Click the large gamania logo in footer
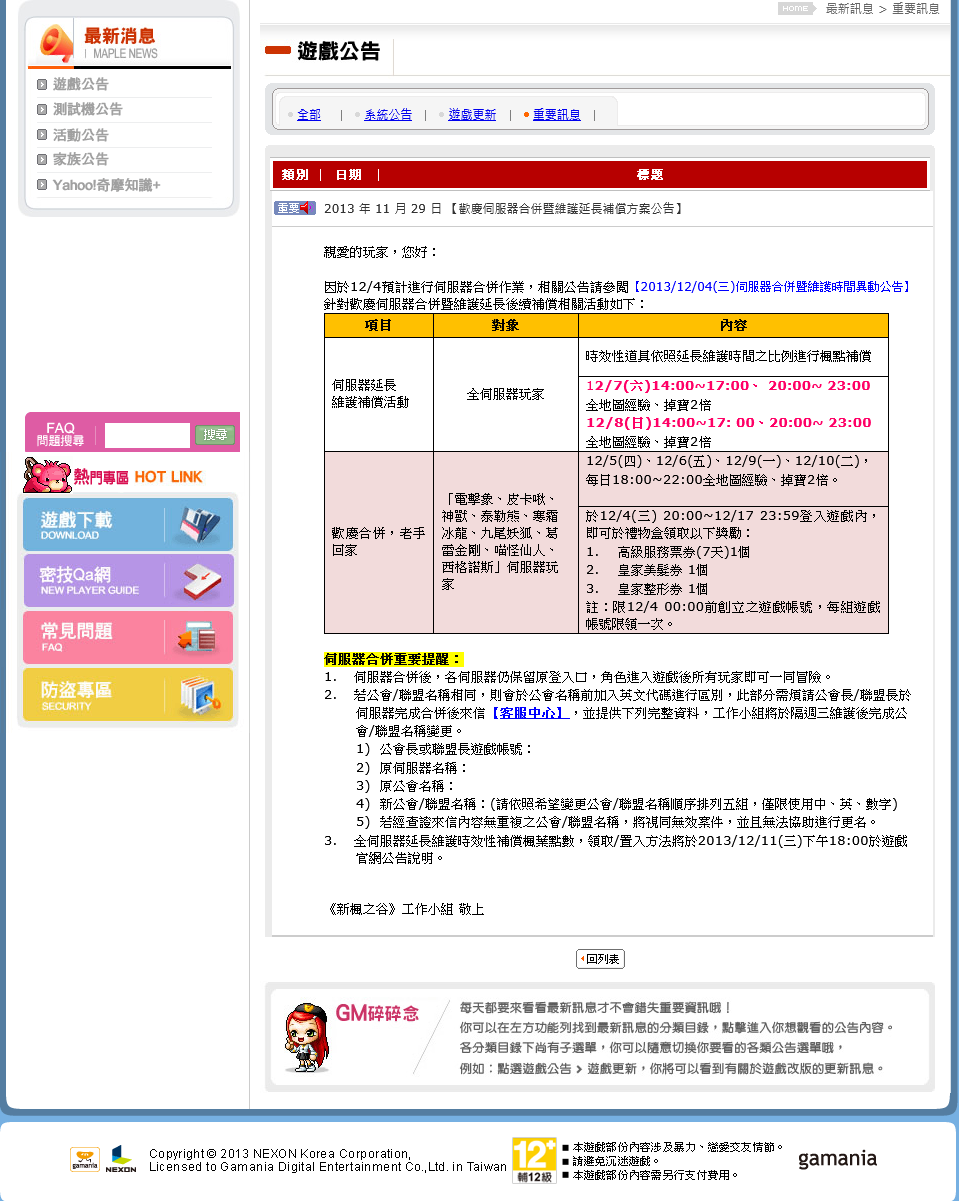959x1201 pixels. click(x=837, y=1160)
